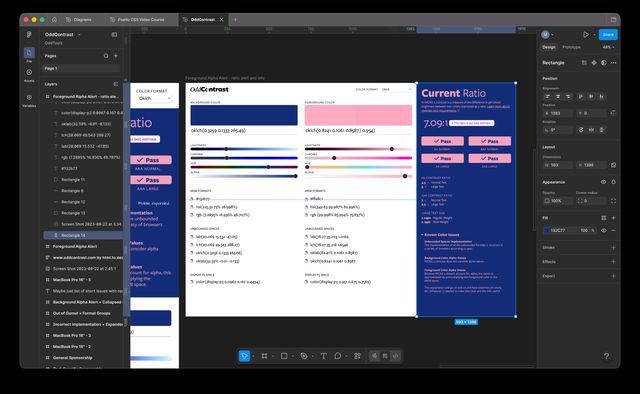This screenshot has width=640, height=394.
Task: Select the Rectangle 14 layer
Action: (x=83, y=235)
